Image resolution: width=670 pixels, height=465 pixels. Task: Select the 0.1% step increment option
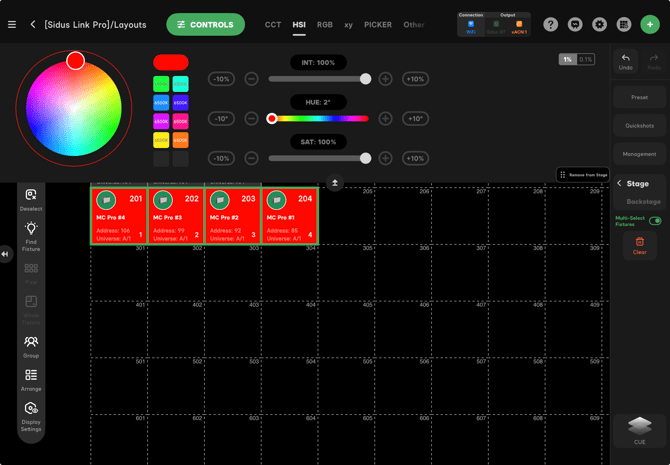pyautogui.click(x=586, y=60)
